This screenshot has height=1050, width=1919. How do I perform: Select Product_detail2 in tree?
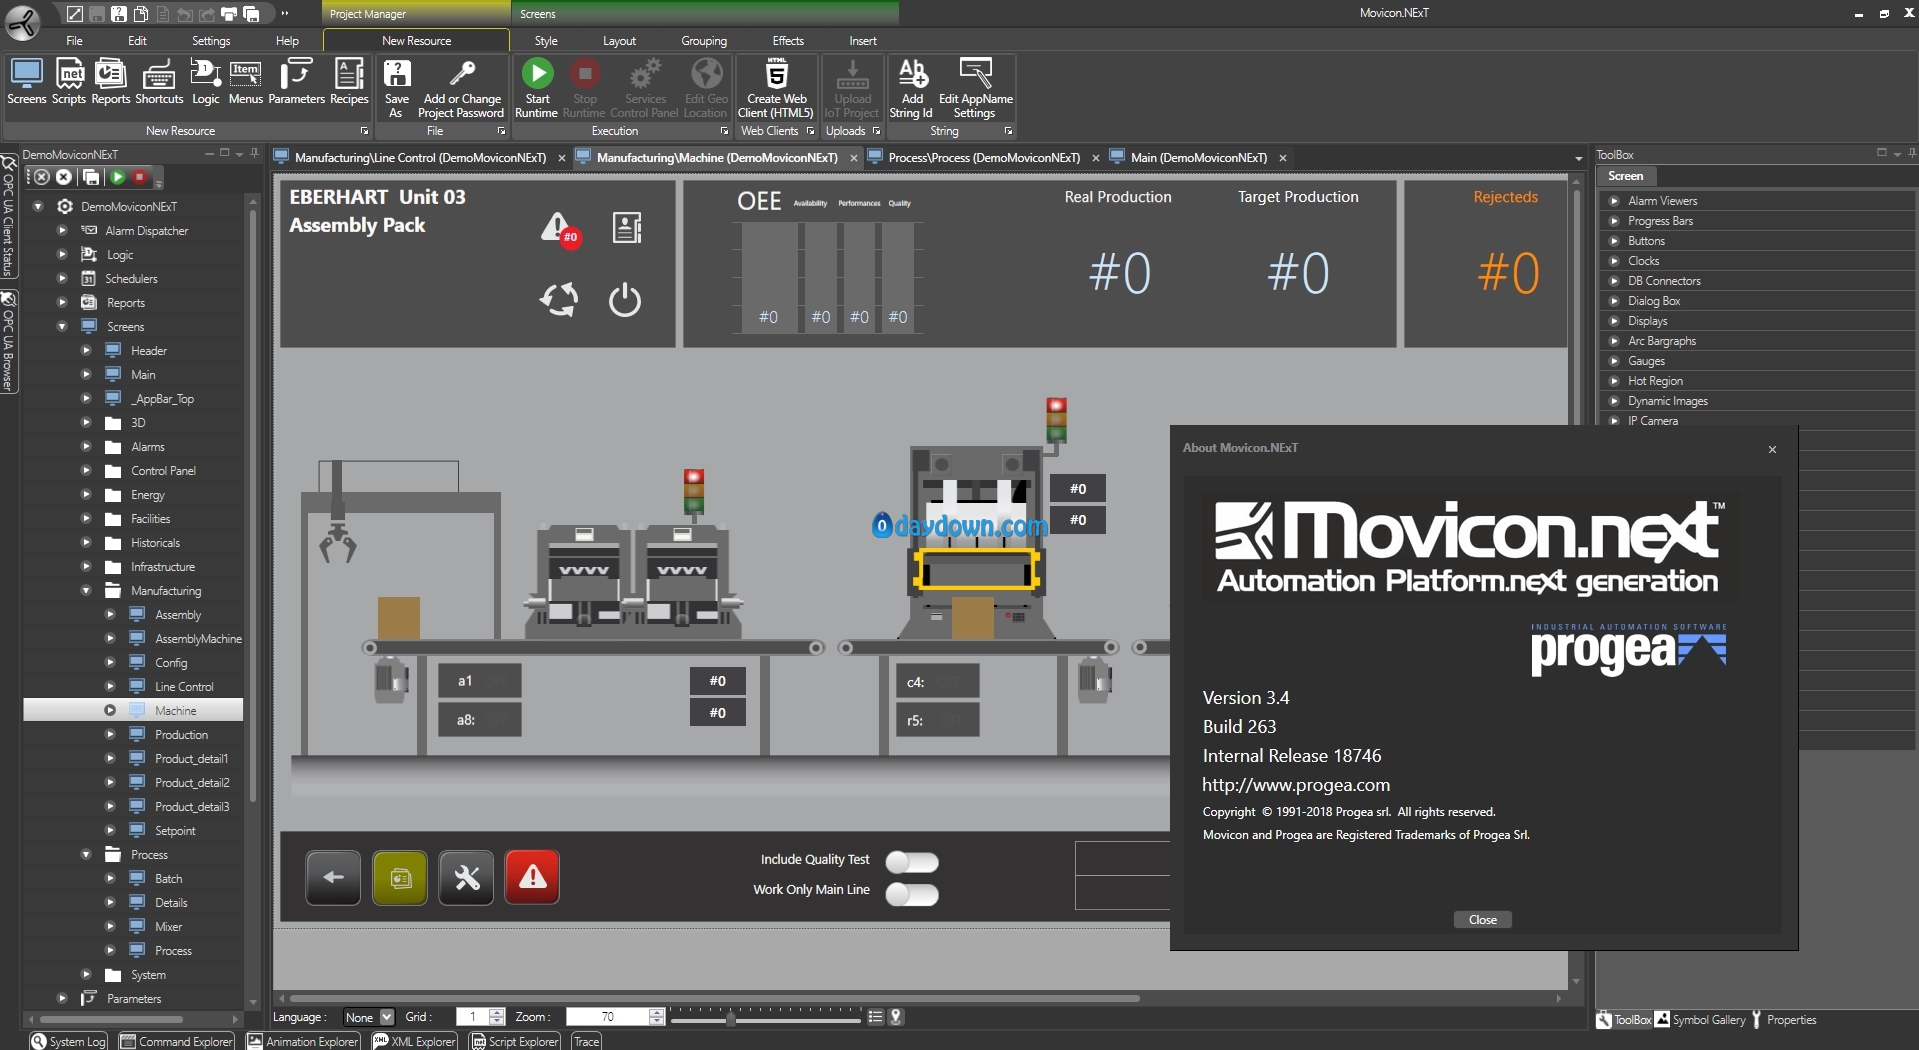[192, 782]
